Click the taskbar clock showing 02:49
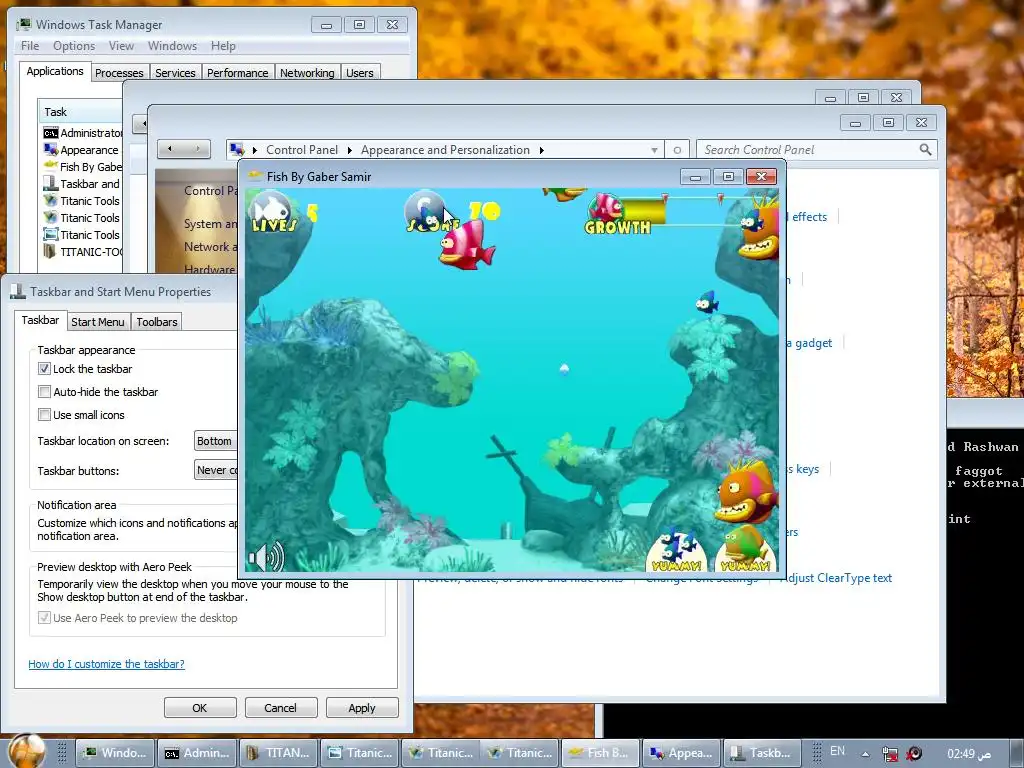The width and height of the screenshot is (1024, 768). (x=969, y=754)
